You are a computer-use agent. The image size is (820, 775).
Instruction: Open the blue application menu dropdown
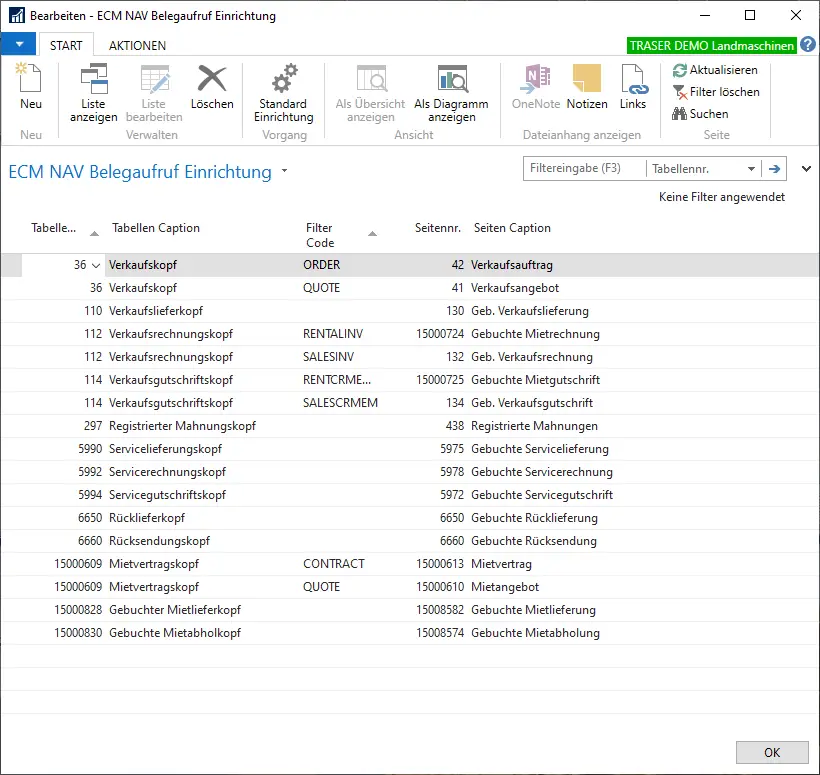tap(18, 45)
